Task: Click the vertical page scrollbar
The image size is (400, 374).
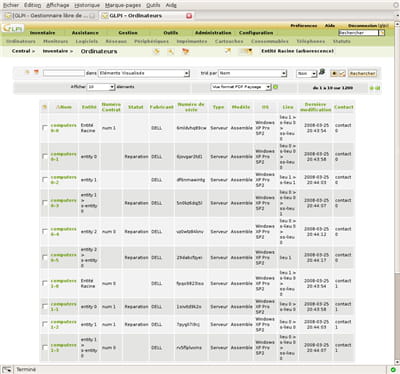Action: (397, 193)
